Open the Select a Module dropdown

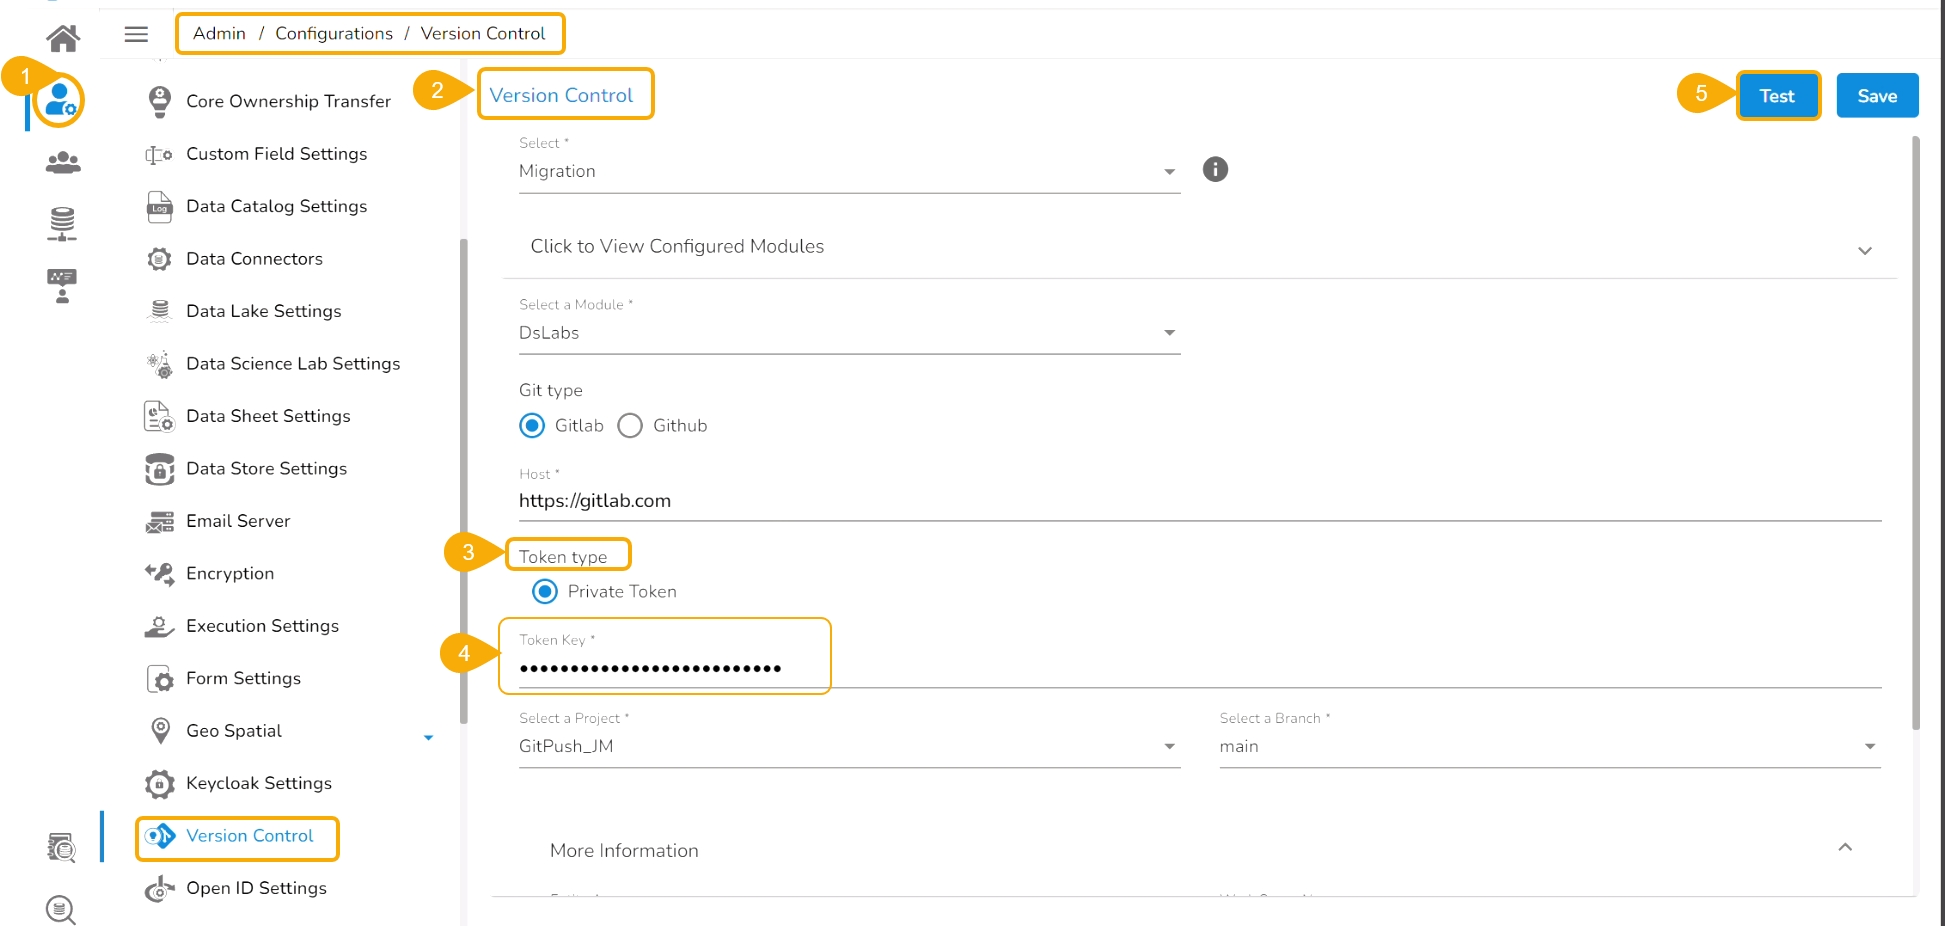[x=848, y=333]
